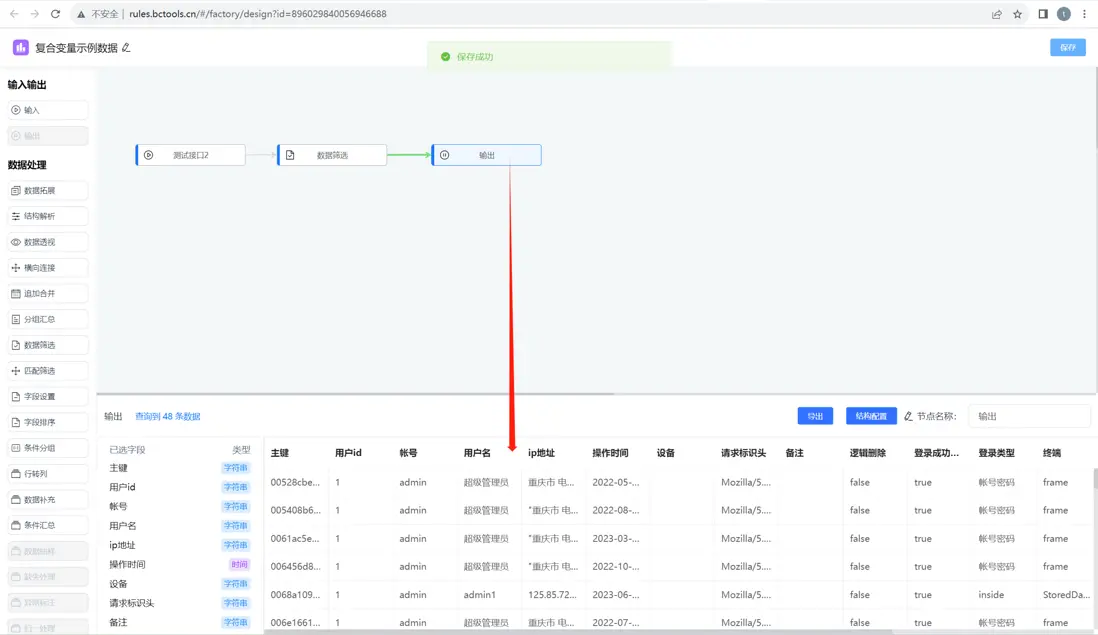Viewport: 1098px width, 635px height.
Task: Click the 导出 export button
Action: point(815,416)
